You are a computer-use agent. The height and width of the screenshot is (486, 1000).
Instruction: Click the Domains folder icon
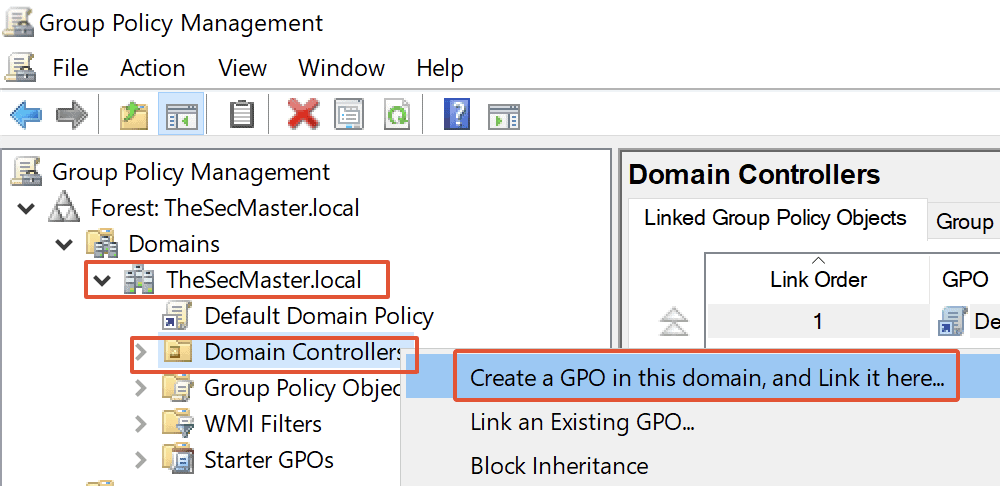(x=102, y=244)
